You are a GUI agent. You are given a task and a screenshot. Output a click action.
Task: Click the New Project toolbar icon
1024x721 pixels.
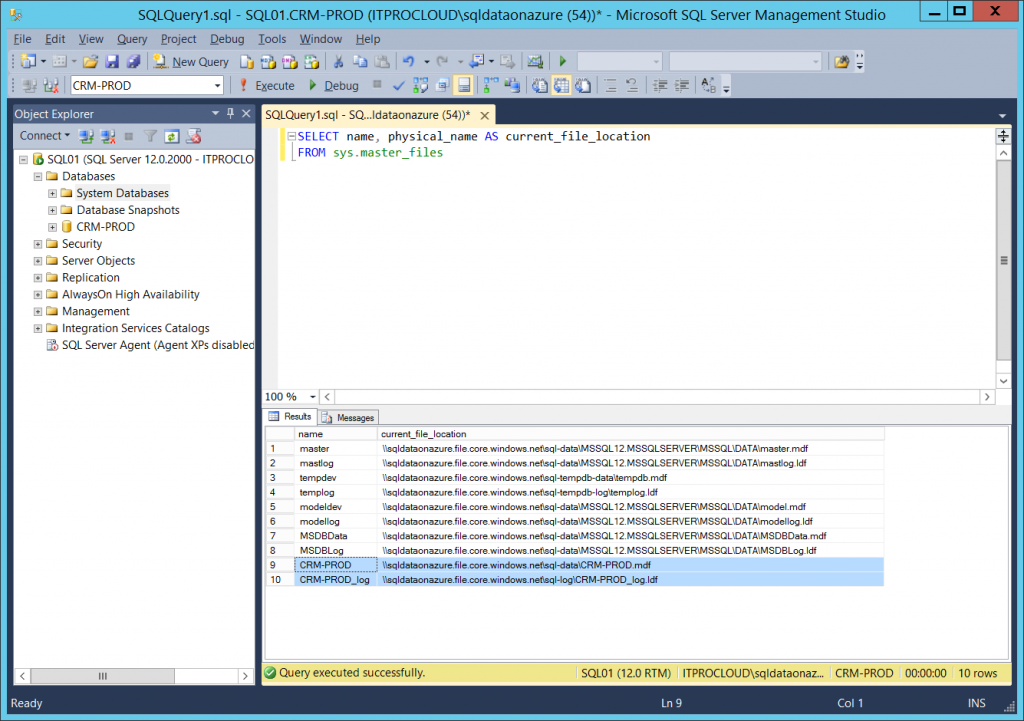click(28, 61)
